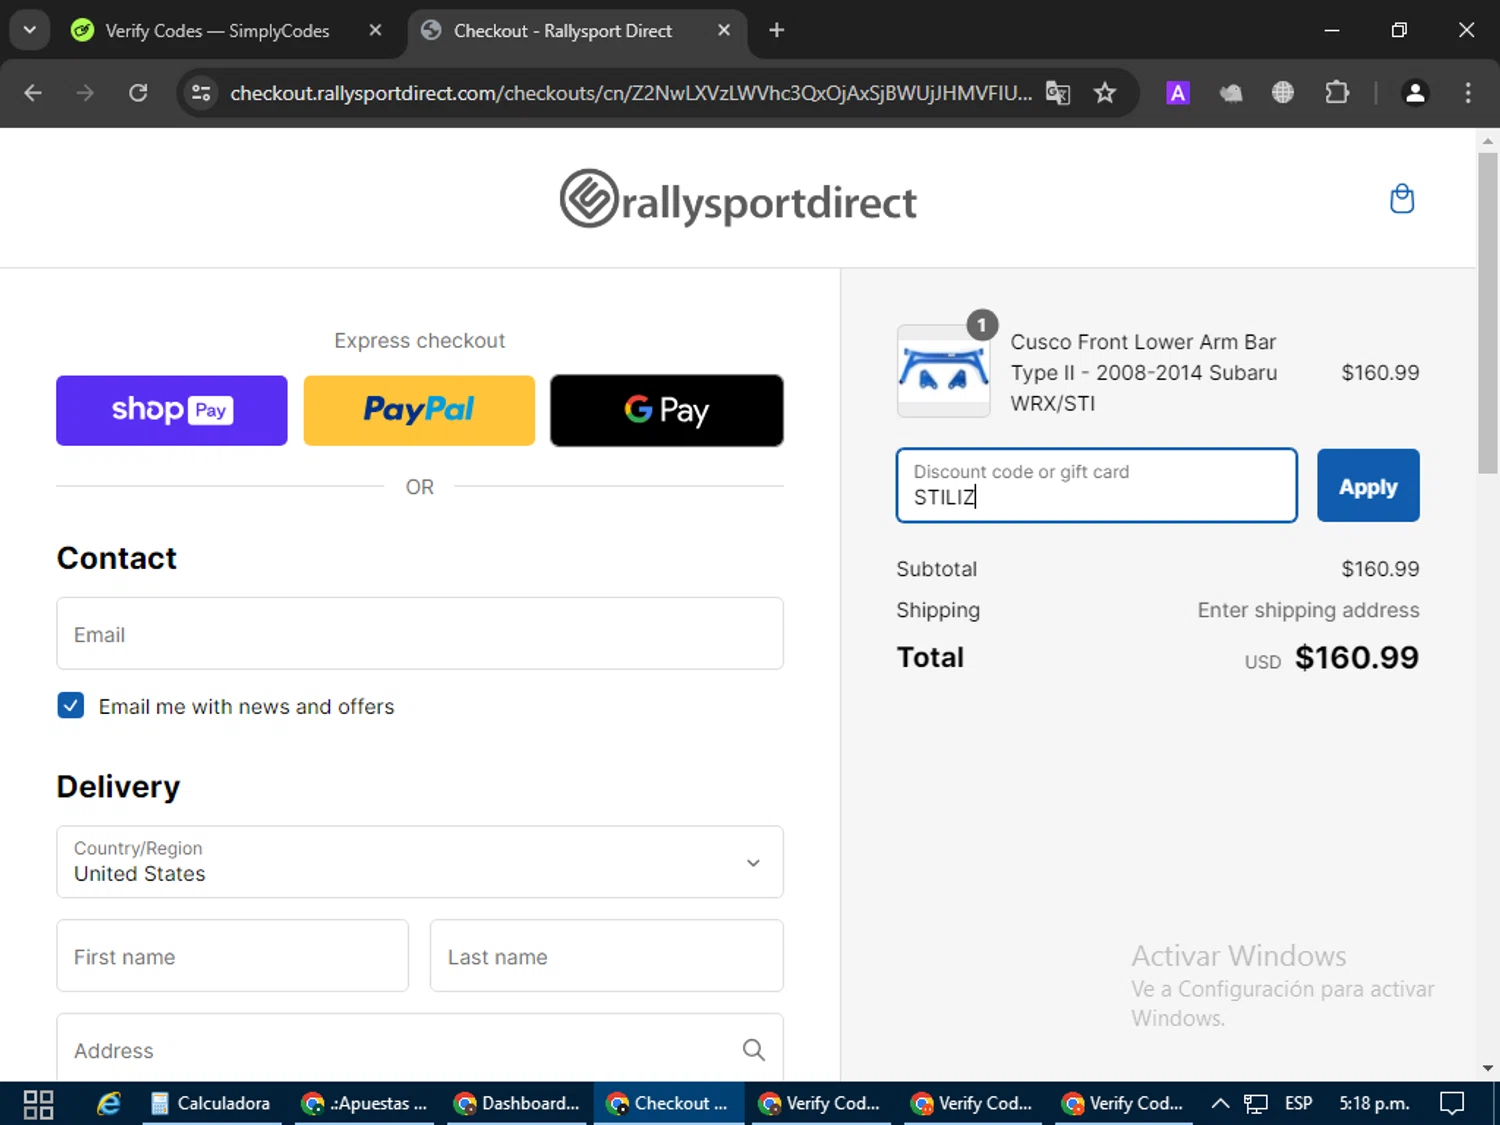Screen dimensions: 1500x1125
Task: Click the address search magnifier icon
Action: [x=754, y=1049]
